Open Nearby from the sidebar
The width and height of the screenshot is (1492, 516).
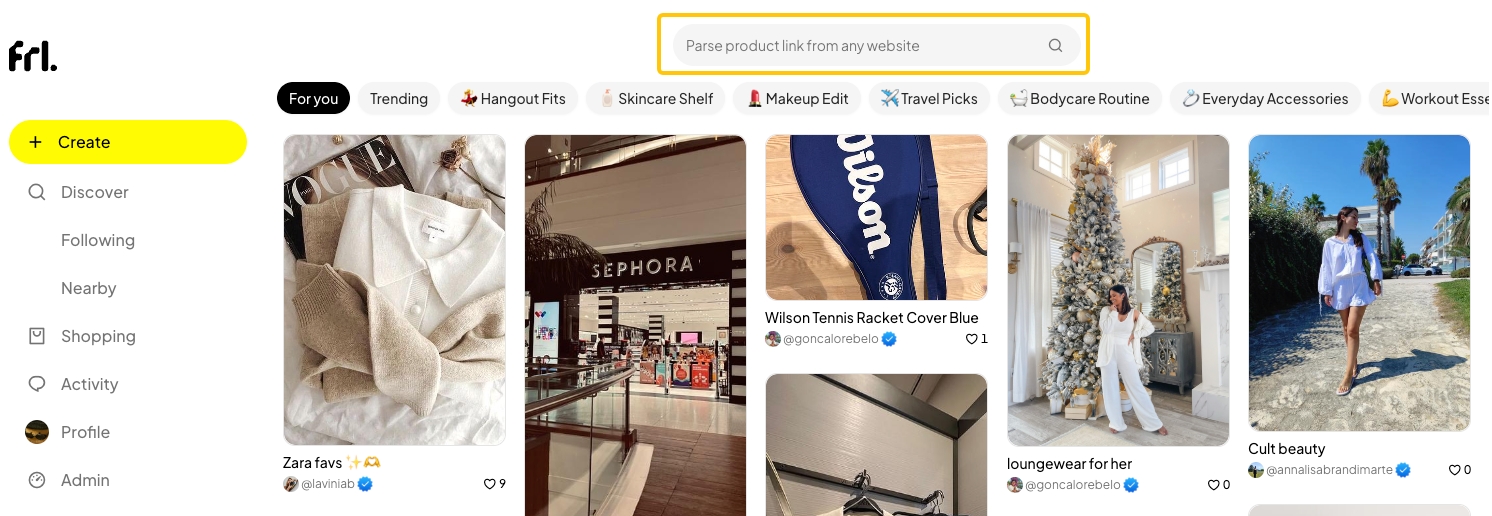coord(89,288)
